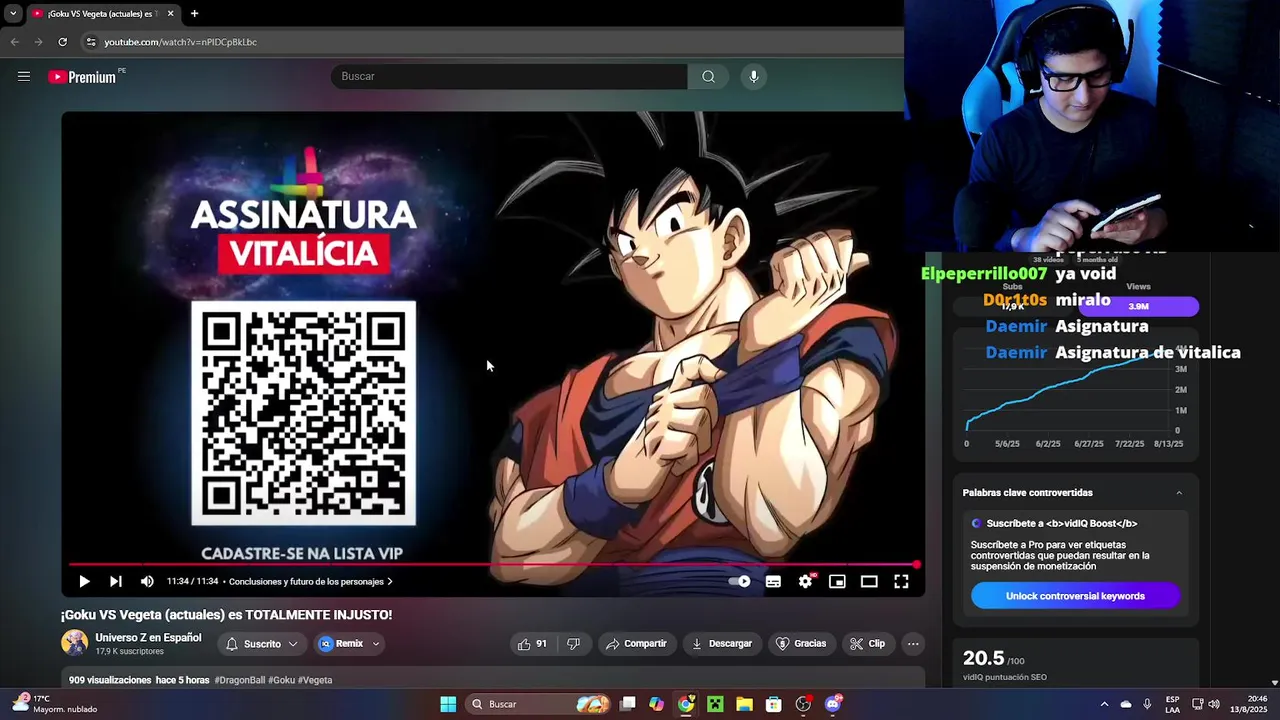Open player settings gear
This screenshot has height=720, width=1280.
[x=806, y=581]
